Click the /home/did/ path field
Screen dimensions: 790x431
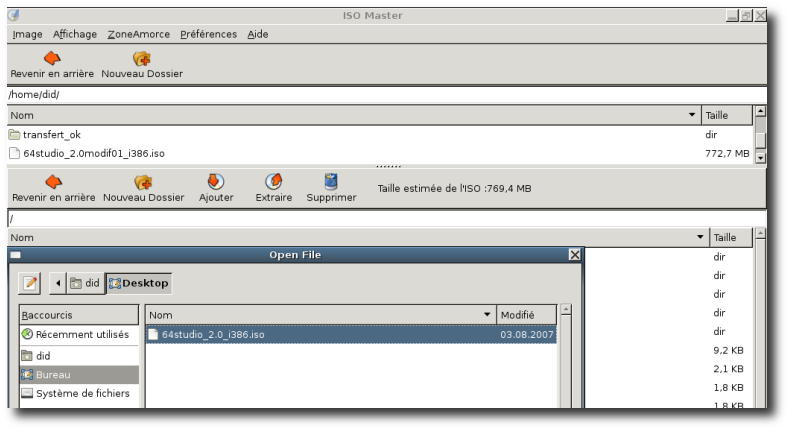[x=387, y=94]
